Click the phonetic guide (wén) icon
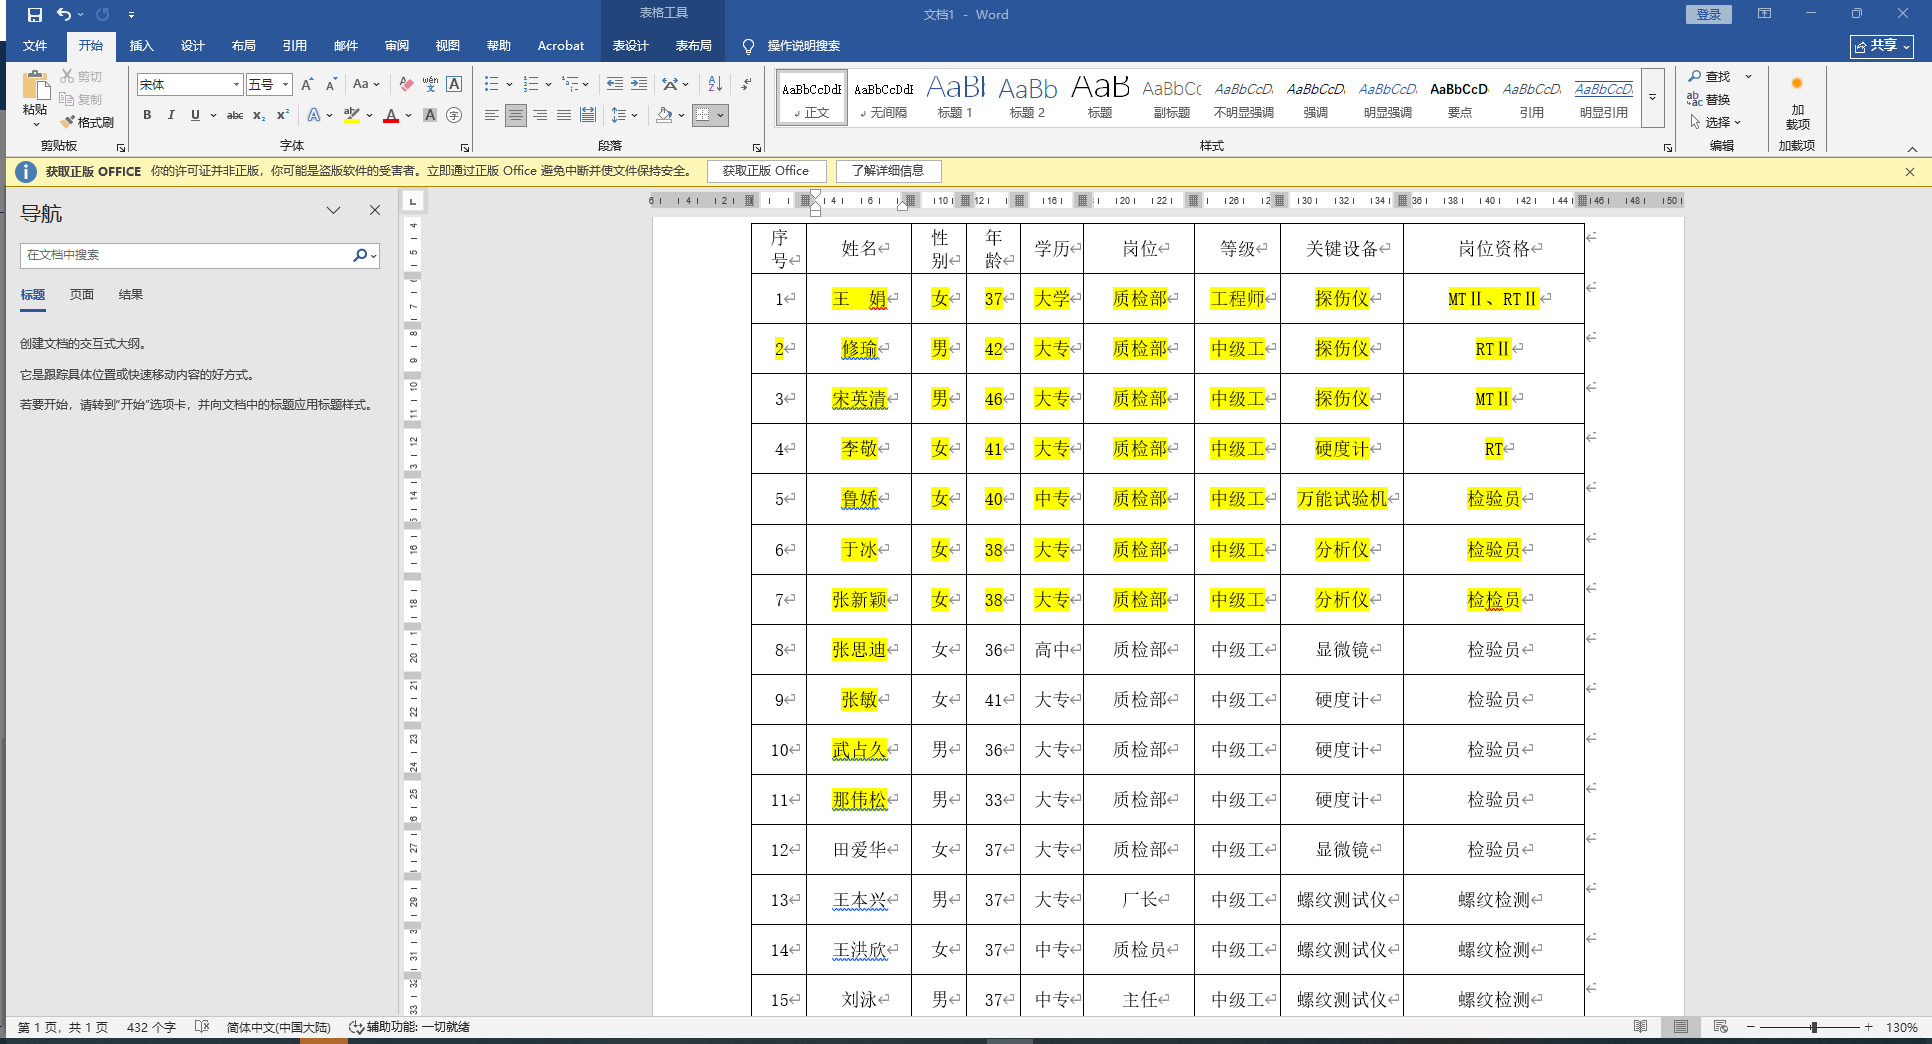The height and width of the screenshot is (1044, 1932). pyautogui.click(x=430, y=84)
